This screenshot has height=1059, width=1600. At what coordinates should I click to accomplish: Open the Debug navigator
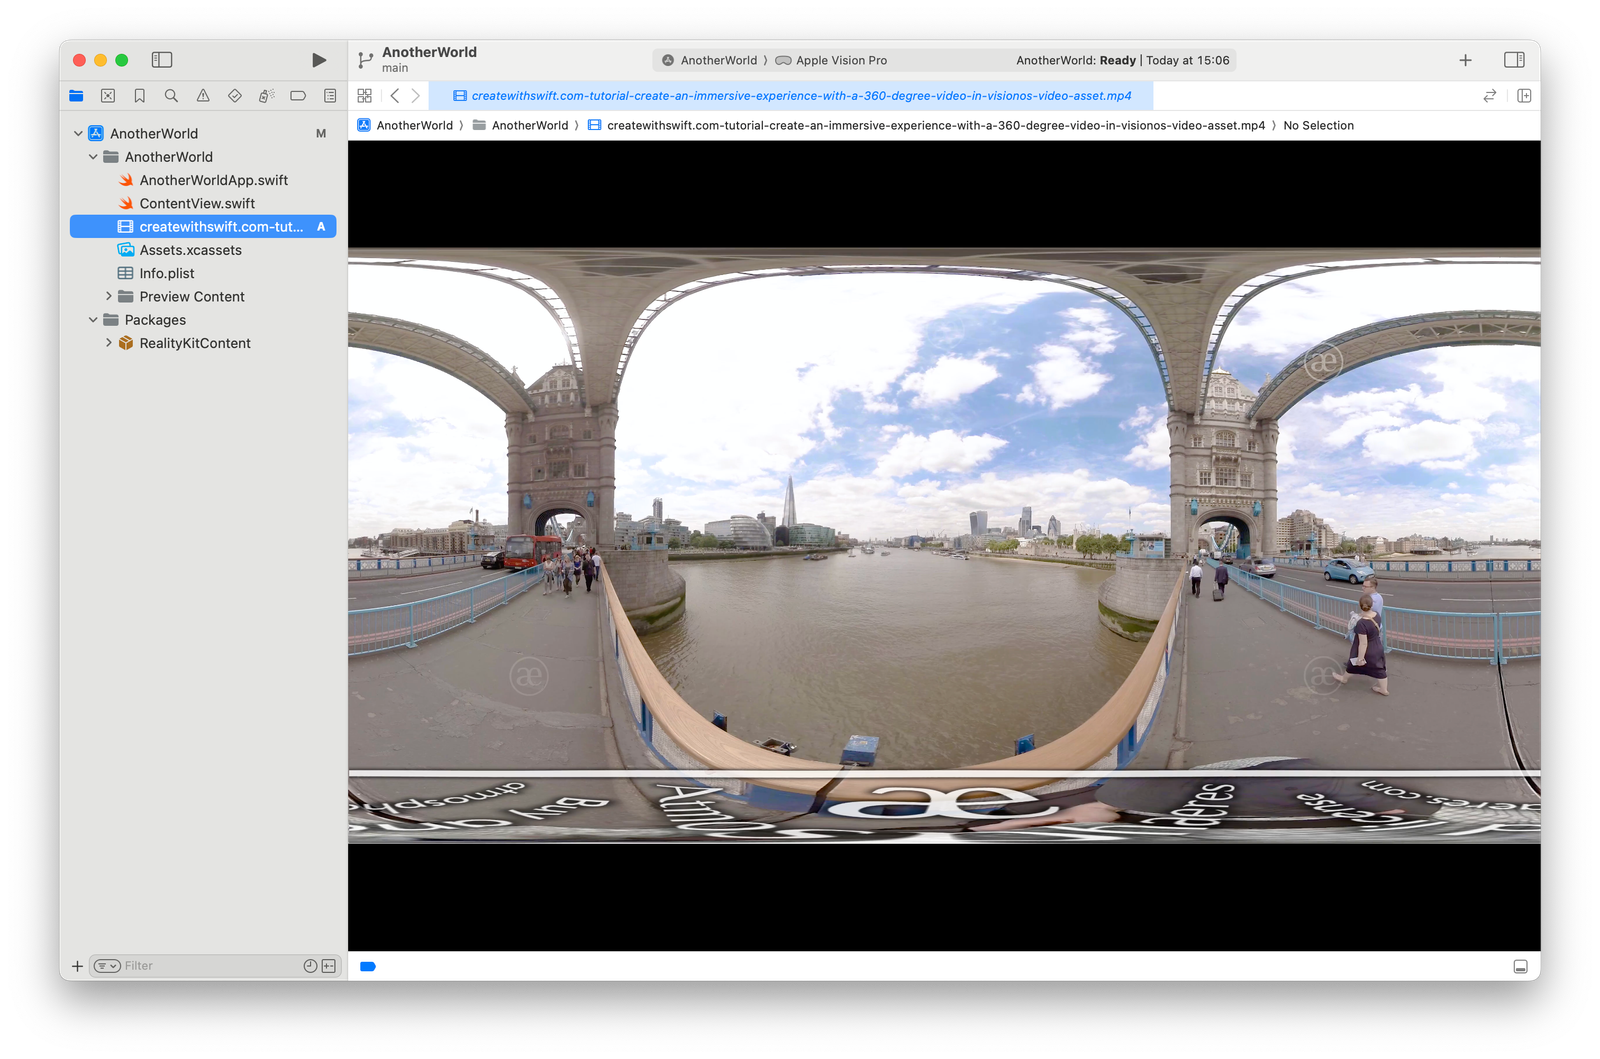(x=266, y=95)
